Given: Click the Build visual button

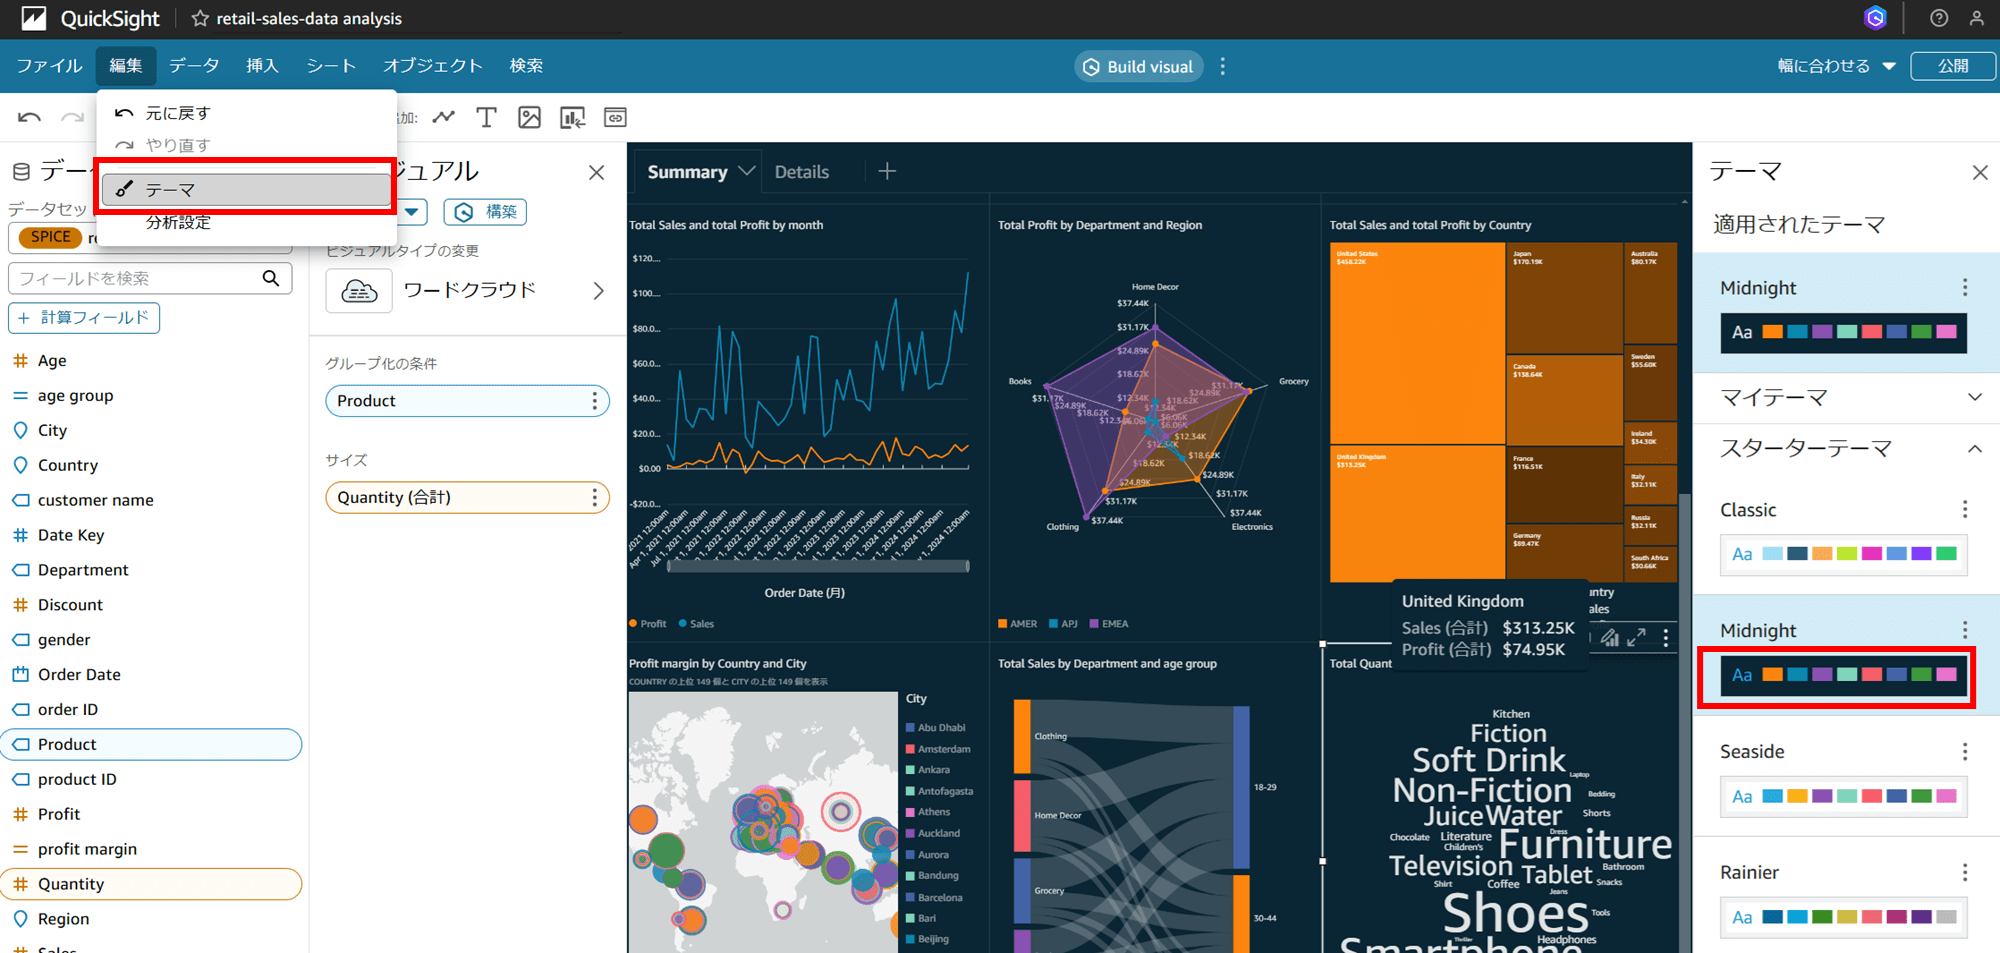Looking at the screenshot, I should (x=1139, y=66).
